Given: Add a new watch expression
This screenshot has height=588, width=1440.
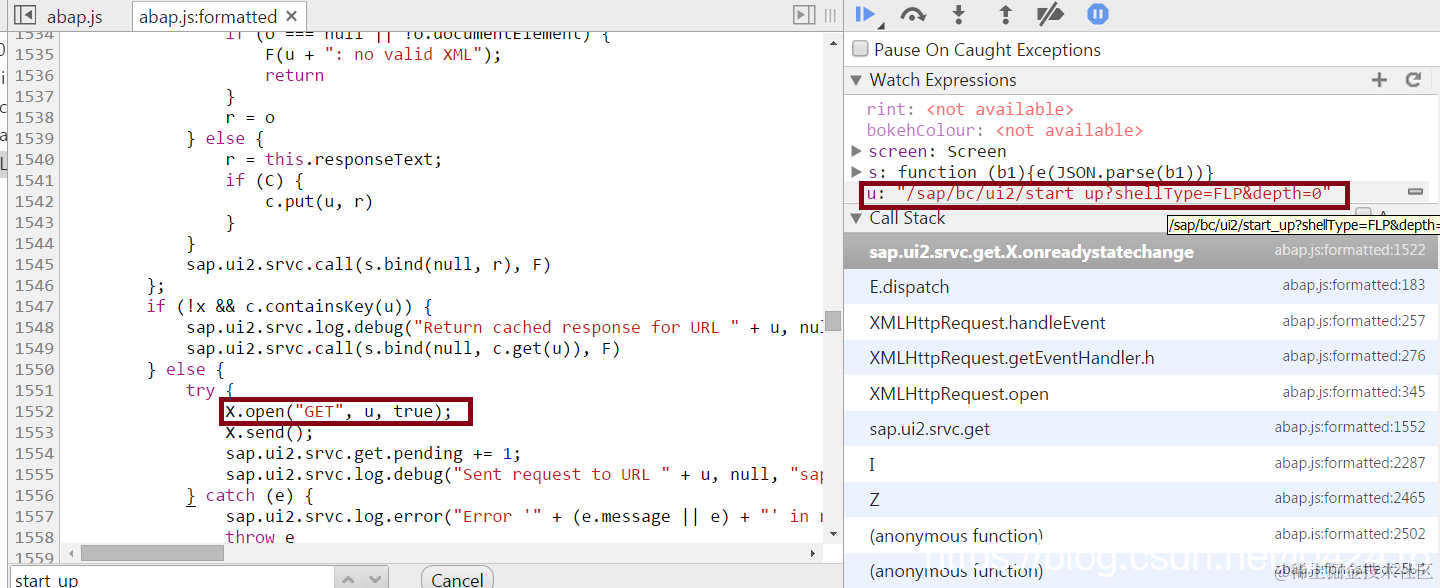Looking at the screenshot, I should [1379, 80].
